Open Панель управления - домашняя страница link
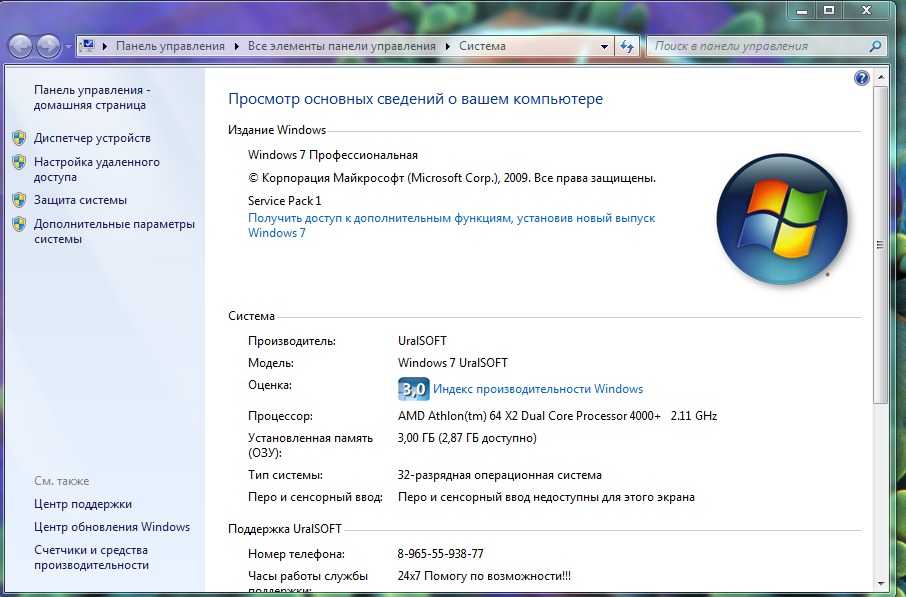The width and height of the screenshot is (906, 597). pyautogui.click(x=92, y=98)
